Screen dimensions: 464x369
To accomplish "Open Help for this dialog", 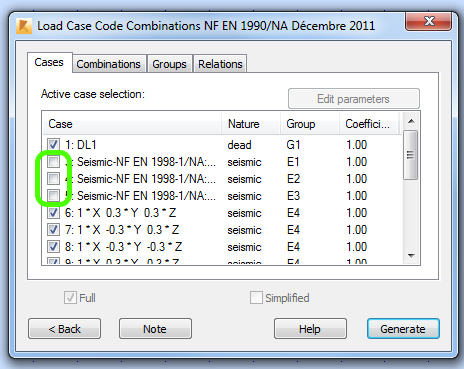I will (310, 329).
